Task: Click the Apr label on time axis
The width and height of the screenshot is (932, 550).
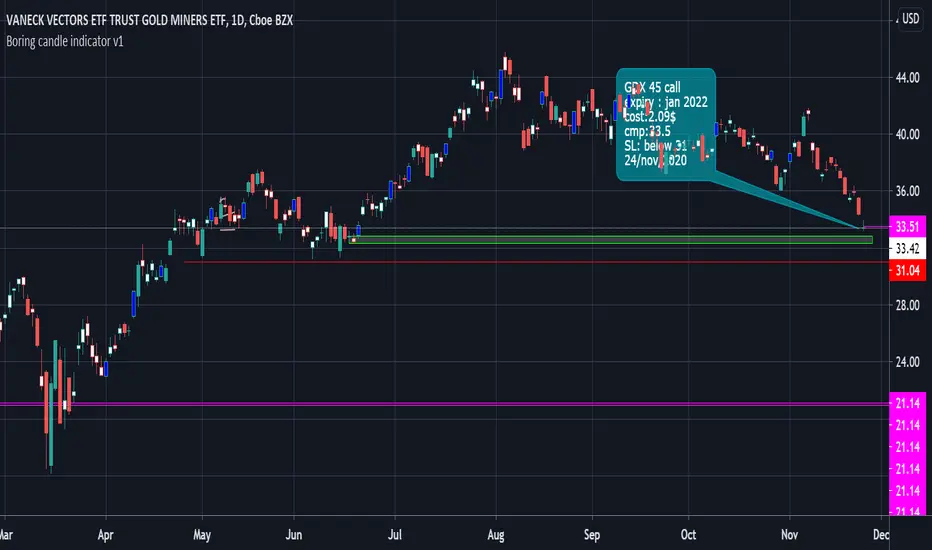Action: (105, 535)
